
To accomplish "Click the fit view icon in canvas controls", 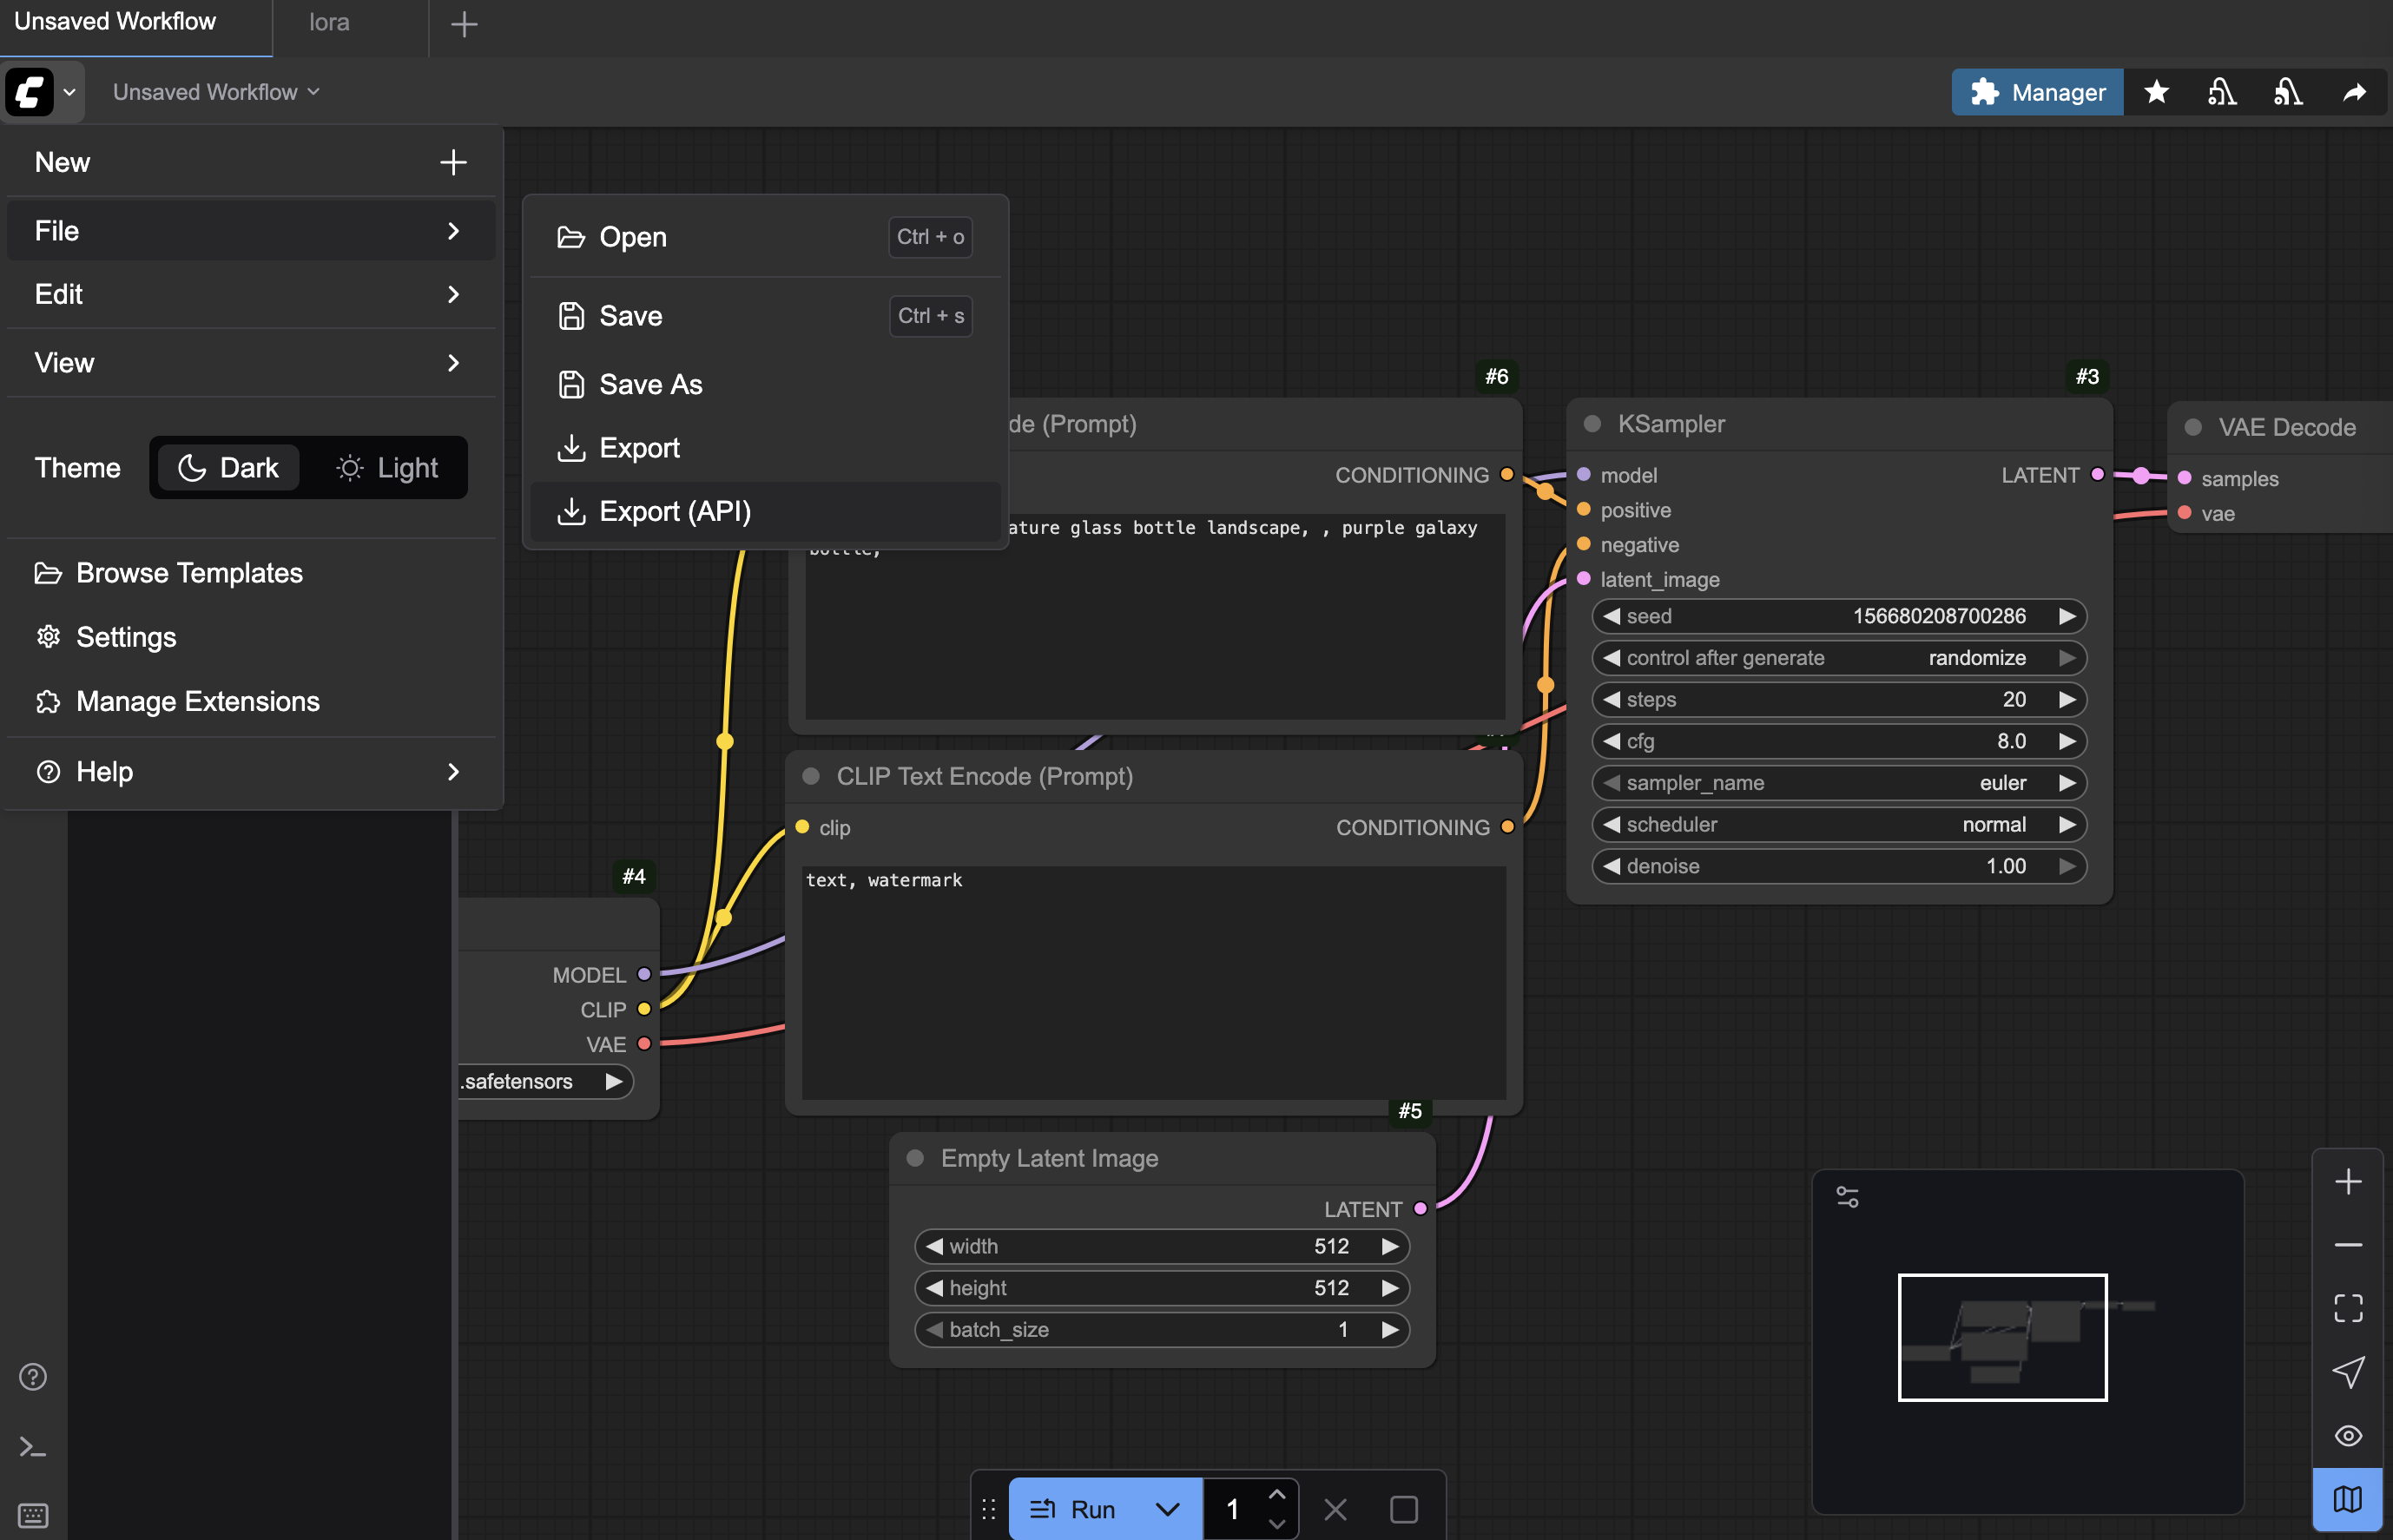I will point(2347,1307).
